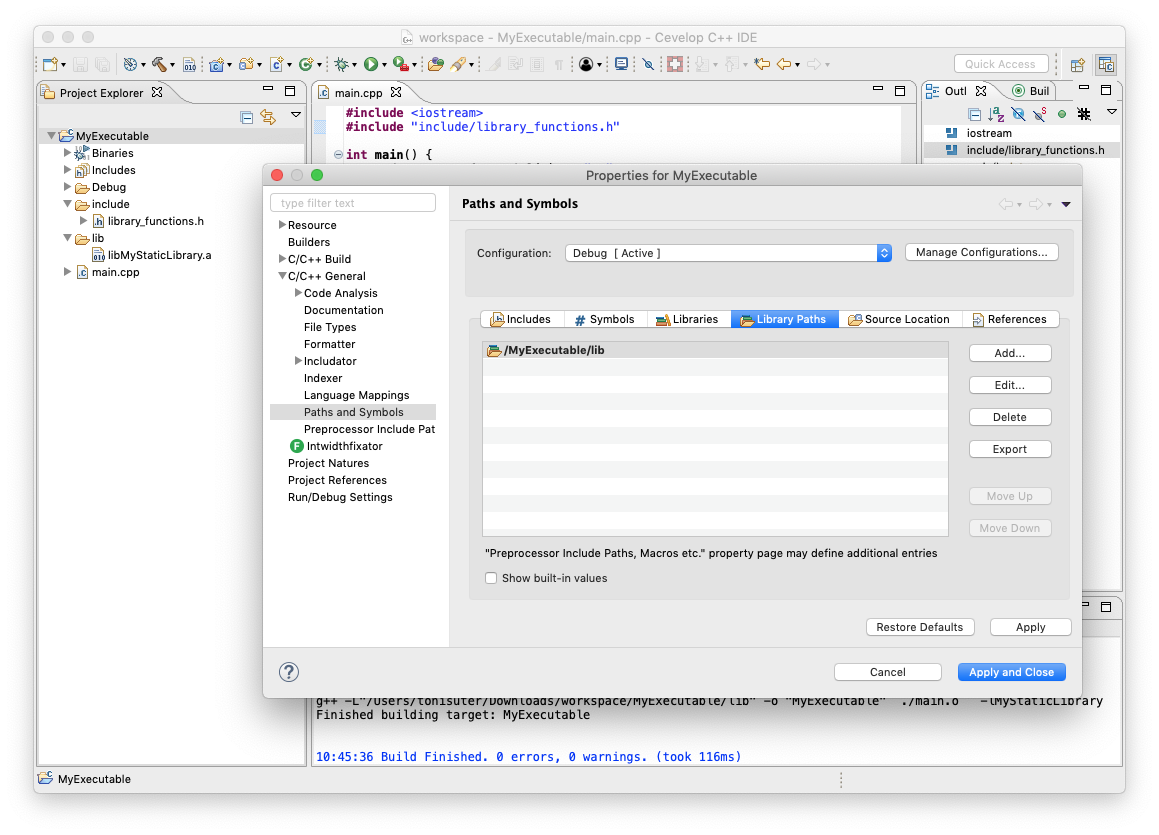Click the New file wizard toolbar icon

click(x=50, y=64)
